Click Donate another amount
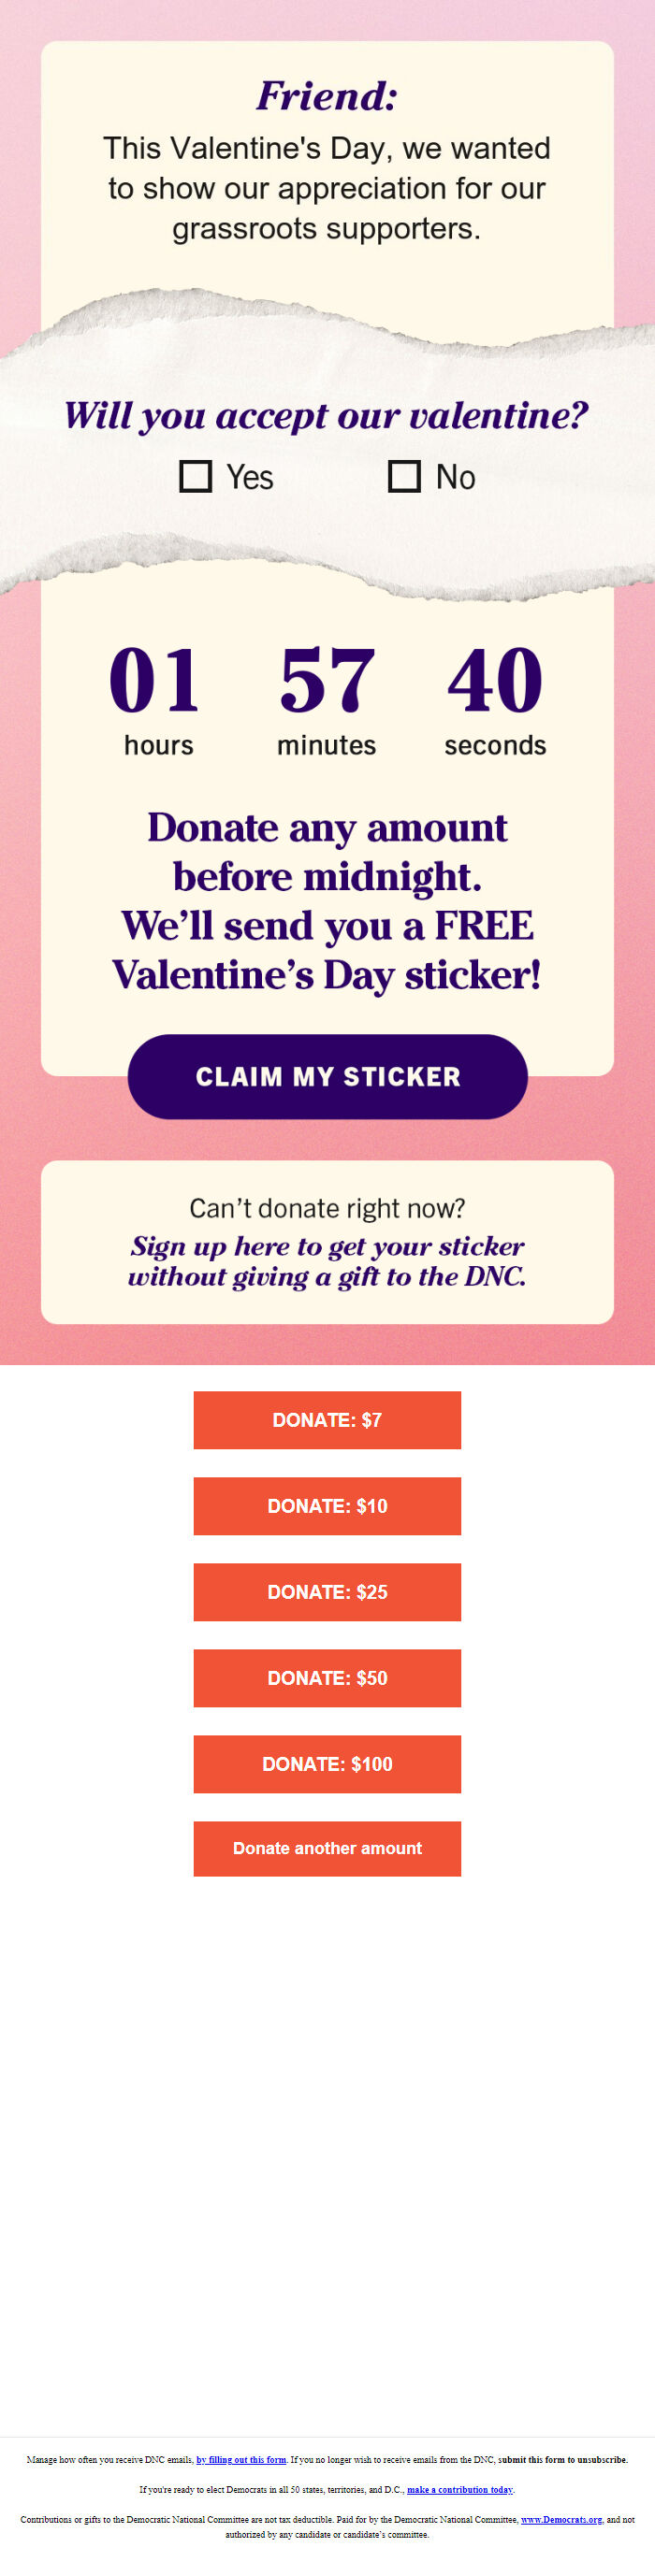Screen dimensions: 655x2576 327,1848
